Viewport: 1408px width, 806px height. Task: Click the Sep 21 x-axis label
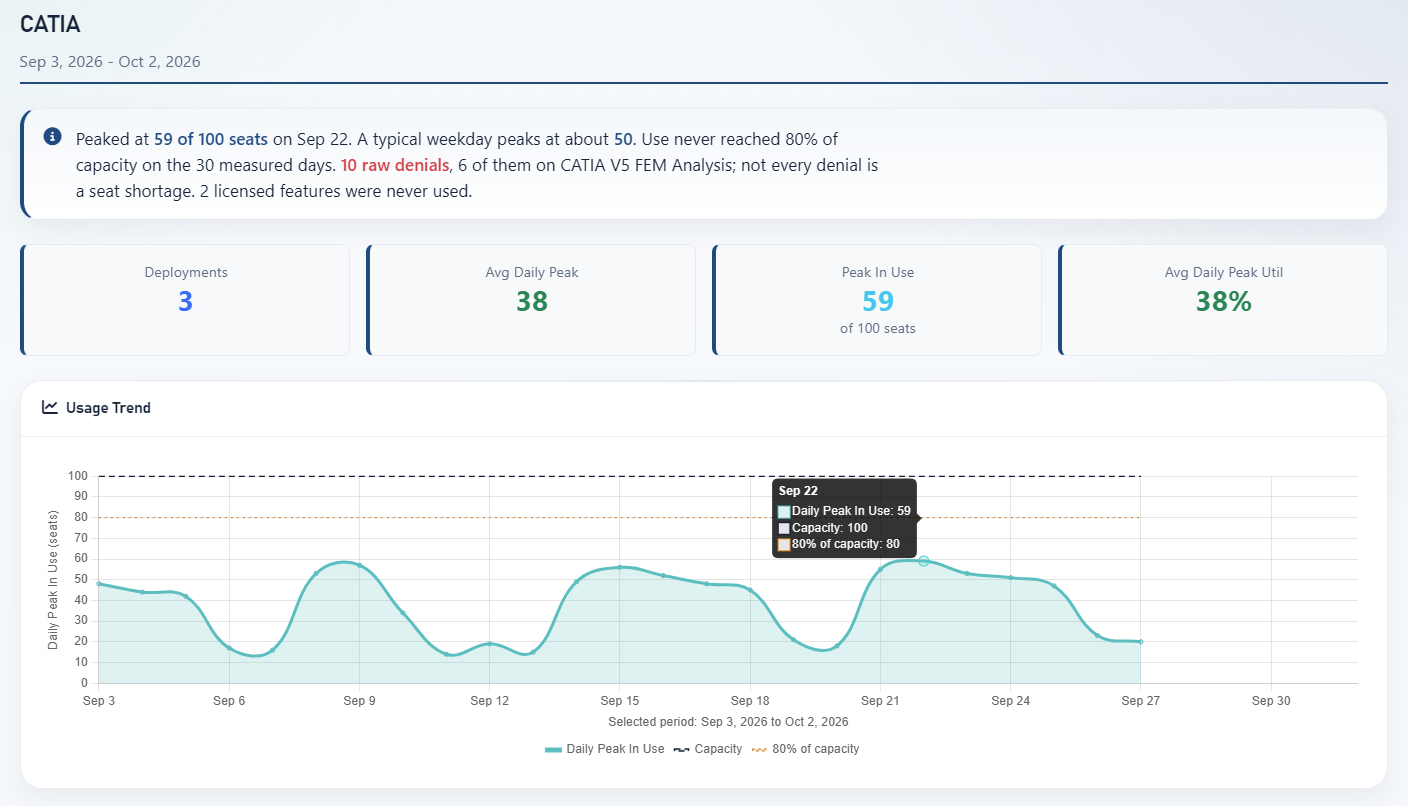click(x=879, y=701)
